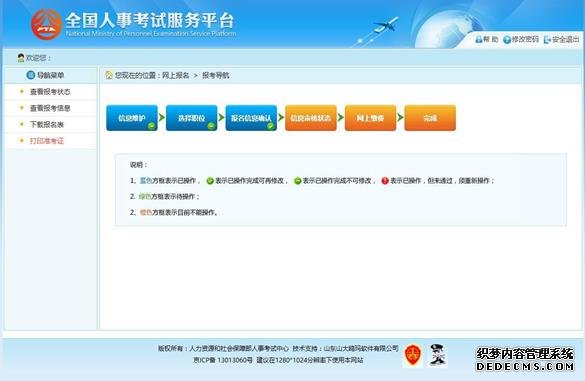
Task: Open the 帮助 help icon link
Action: (x=479, y=40)
